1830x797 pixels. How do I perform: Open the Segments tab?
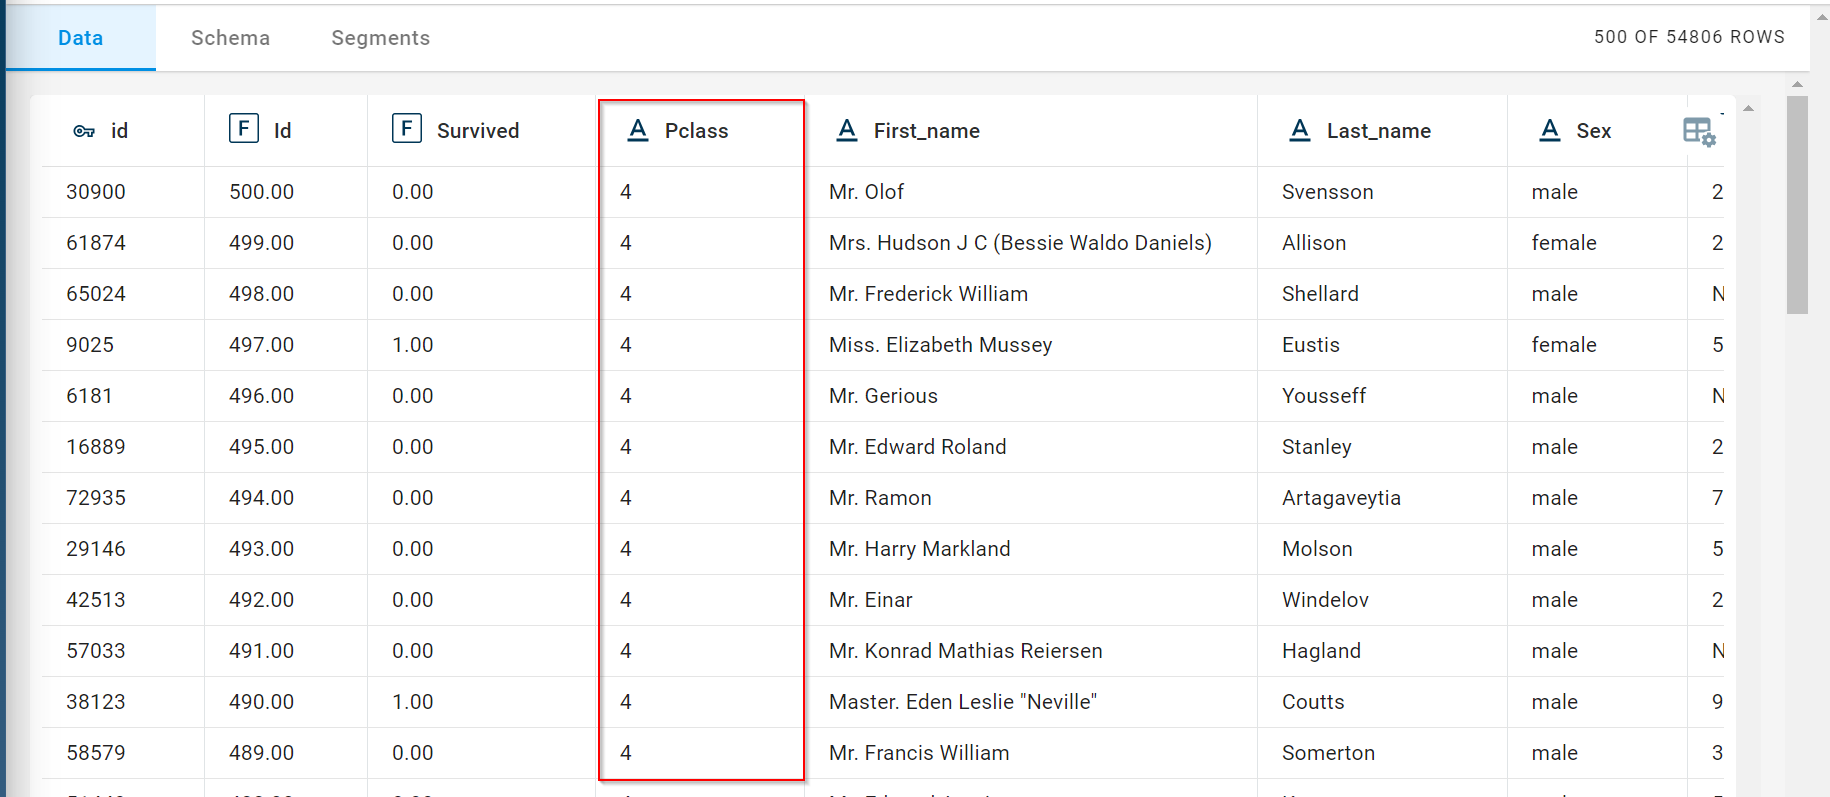click(x=380, y=38)
